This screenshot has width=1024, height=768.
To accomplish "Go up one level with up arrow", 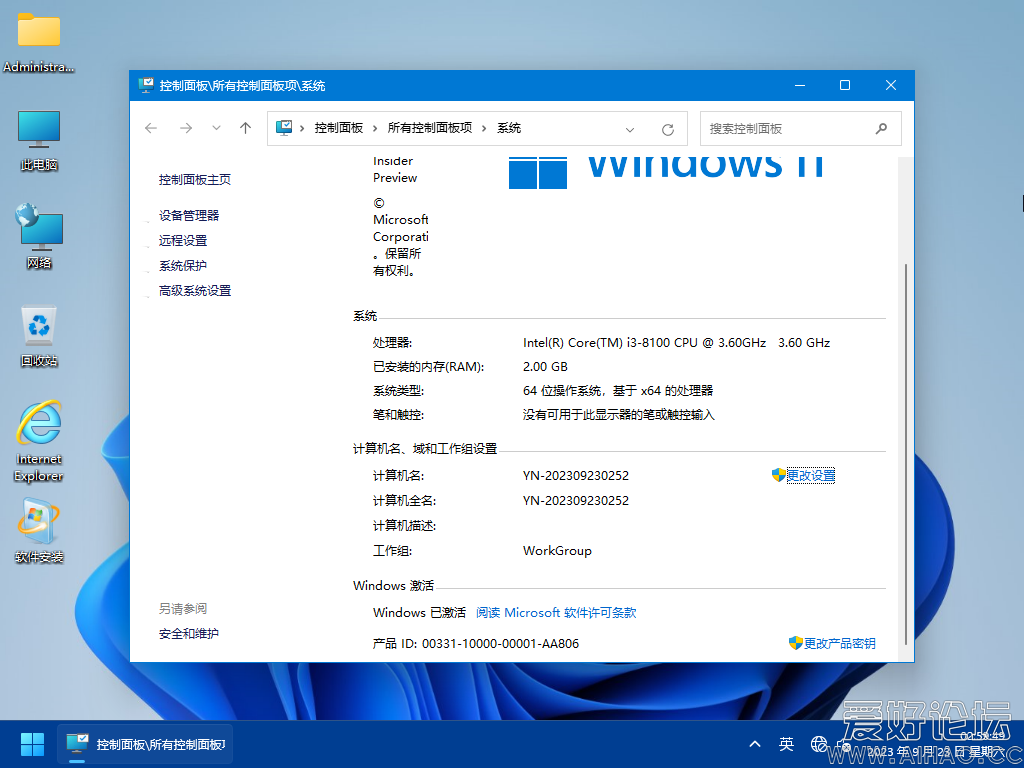I will point(245,128).
